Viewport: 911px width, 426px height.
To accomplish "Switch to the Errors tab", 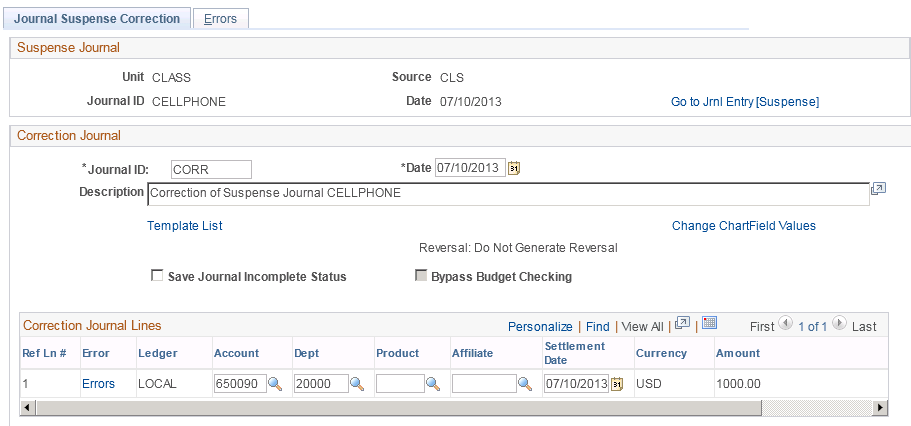I will click(220, 19).
